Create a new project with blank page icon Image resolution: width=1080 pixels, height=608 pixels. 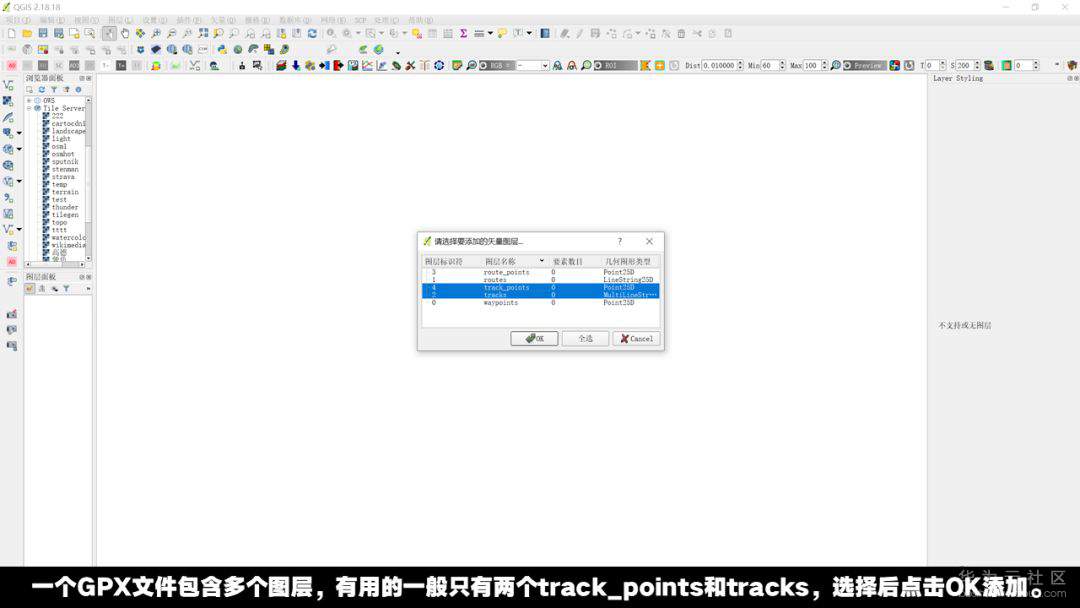point(12,33)
